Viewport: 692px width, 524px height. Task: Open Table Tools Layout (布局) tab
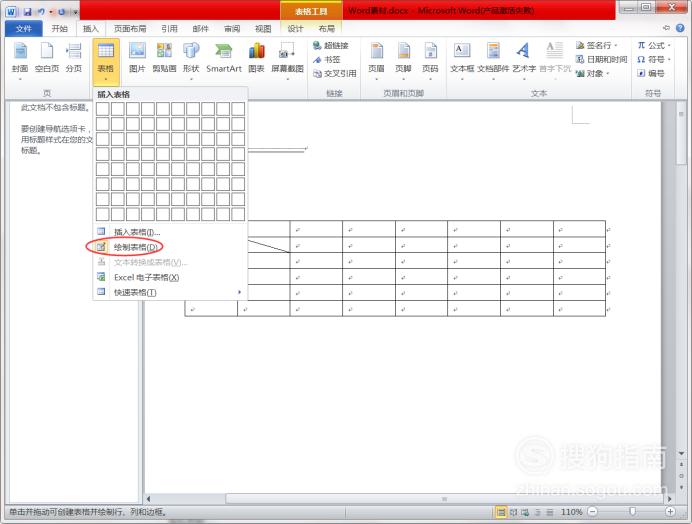pyautogui.click(x=327, y=29)
